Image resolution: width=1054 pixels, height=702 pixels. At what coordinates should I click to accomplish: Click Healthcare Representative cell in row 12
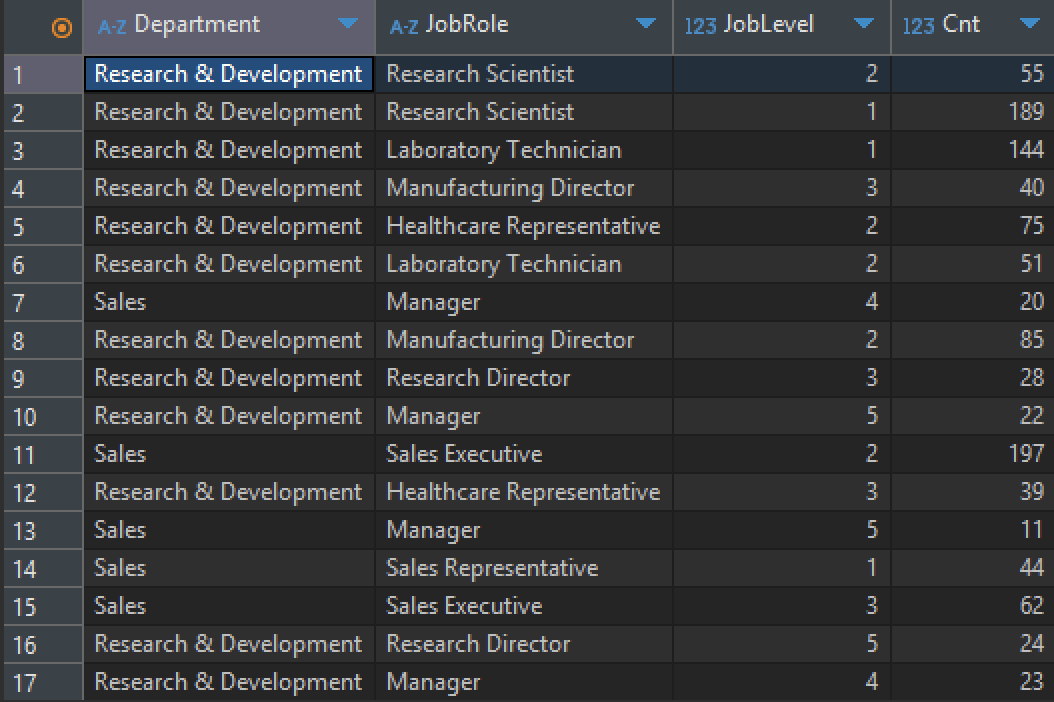[x=524, y=492]
